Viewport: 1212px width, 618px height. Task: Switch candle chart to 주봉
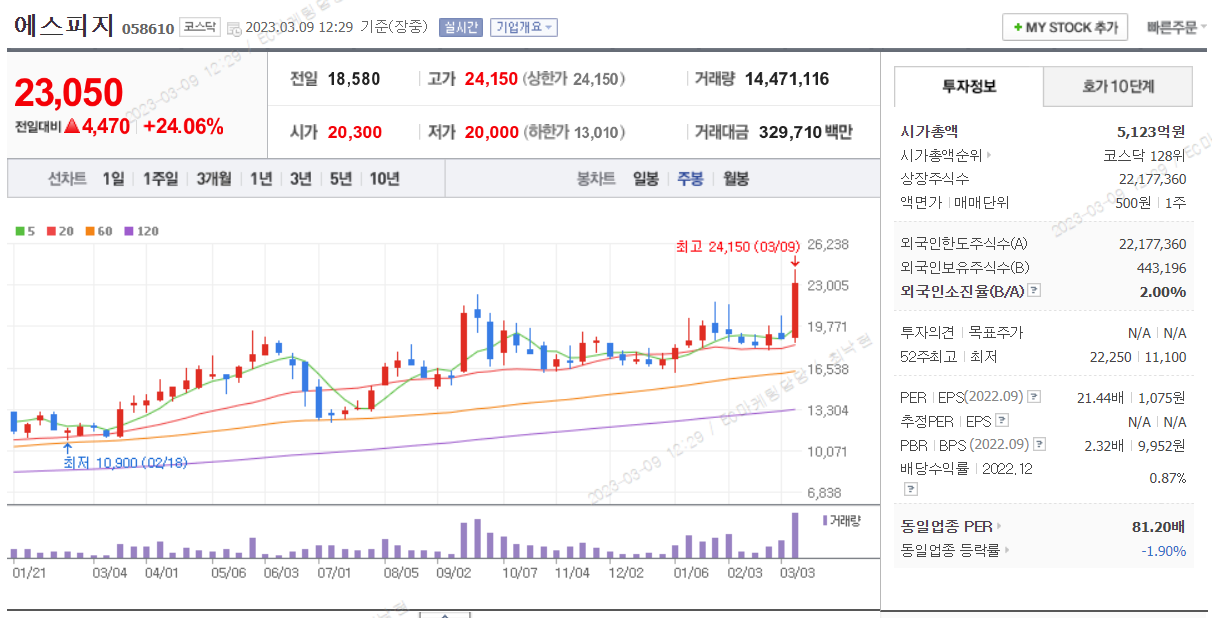coord(691,179)
